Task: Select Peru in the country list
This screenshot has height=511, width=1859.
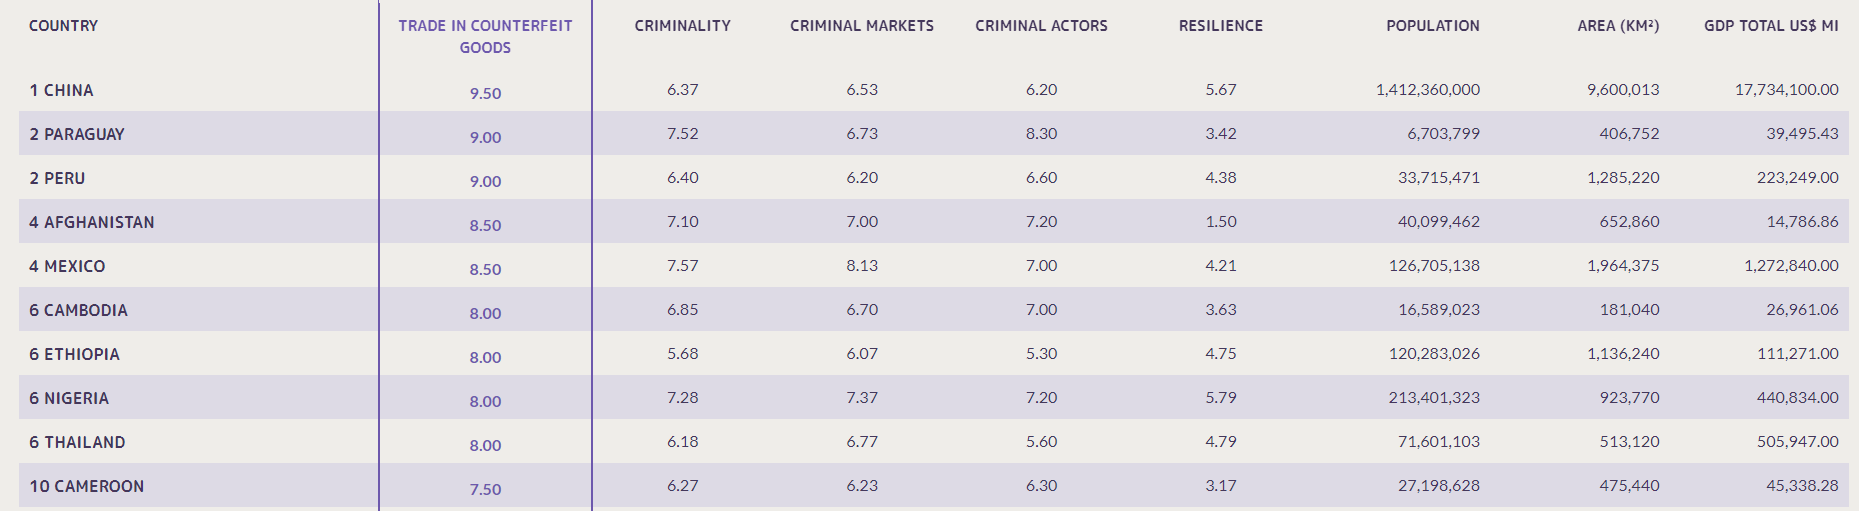Action: pos(64,178)
